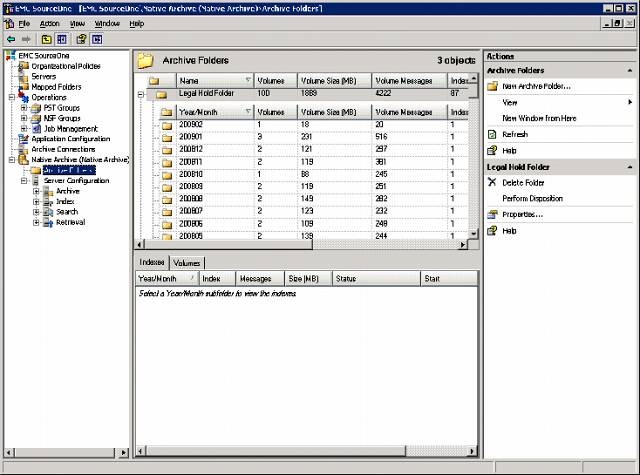Expand the PST Groups node

24,108
